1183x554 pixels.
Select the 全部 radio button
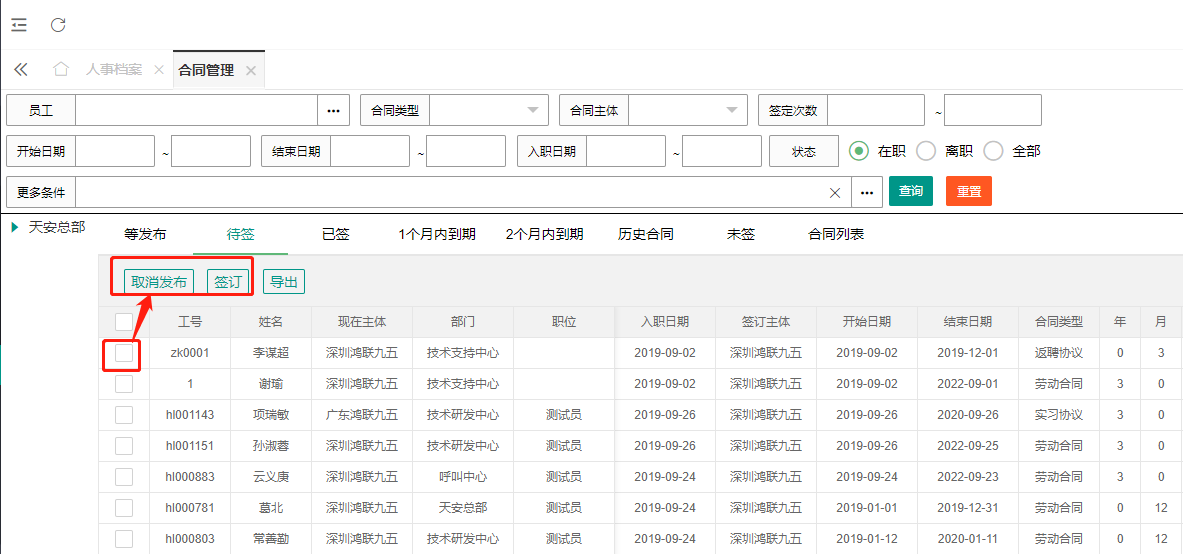click(993, 151)
